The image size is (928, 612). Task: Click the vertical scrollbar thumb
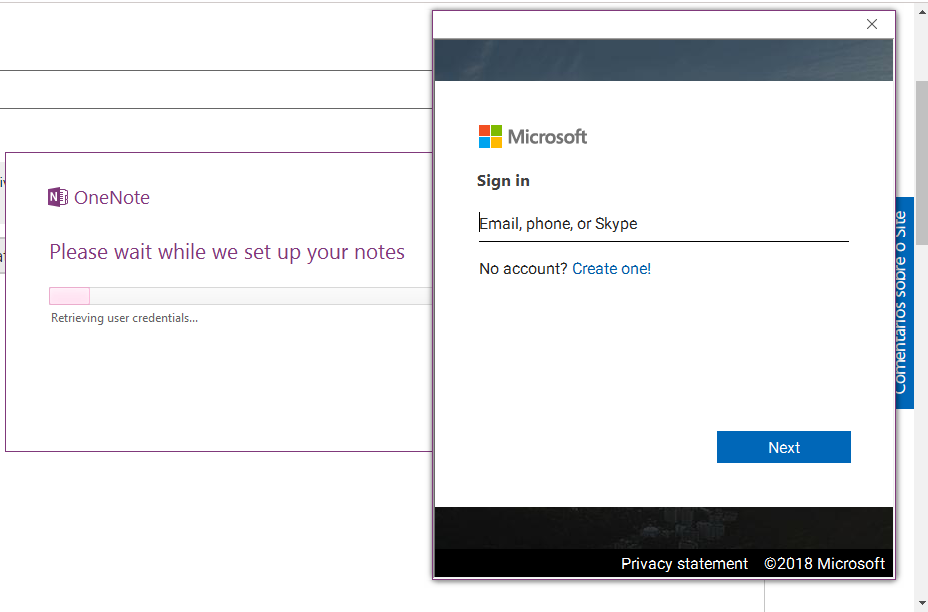pos(921,162)
